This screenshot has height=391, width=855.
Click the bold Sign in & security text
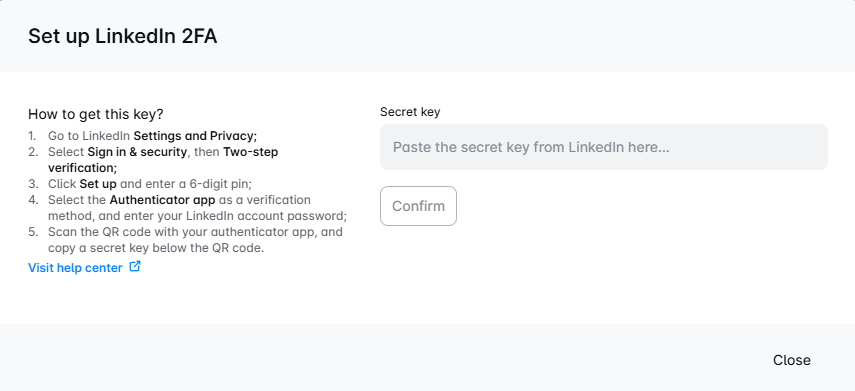pos(137,152)
